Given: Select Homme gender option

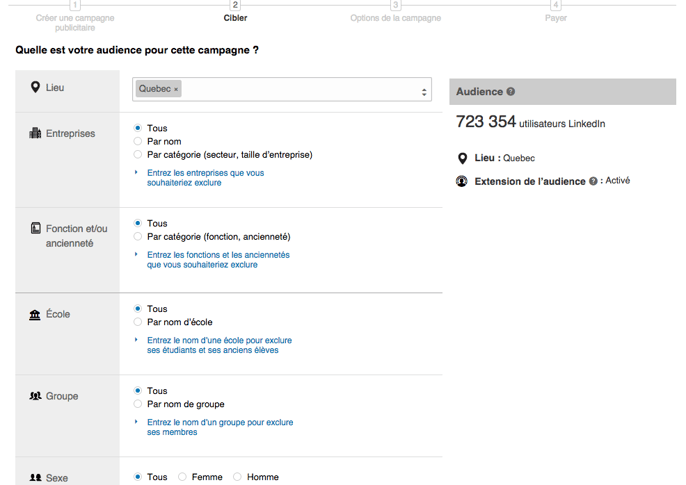Looking at the screenshot, I should pyautogui.click(x=237, y=477).
